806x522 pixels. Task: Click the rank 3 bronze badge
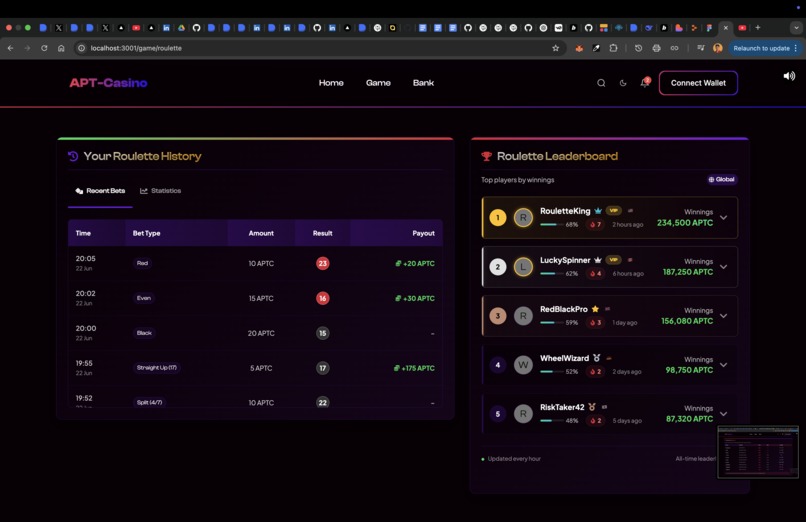[498, 315]
